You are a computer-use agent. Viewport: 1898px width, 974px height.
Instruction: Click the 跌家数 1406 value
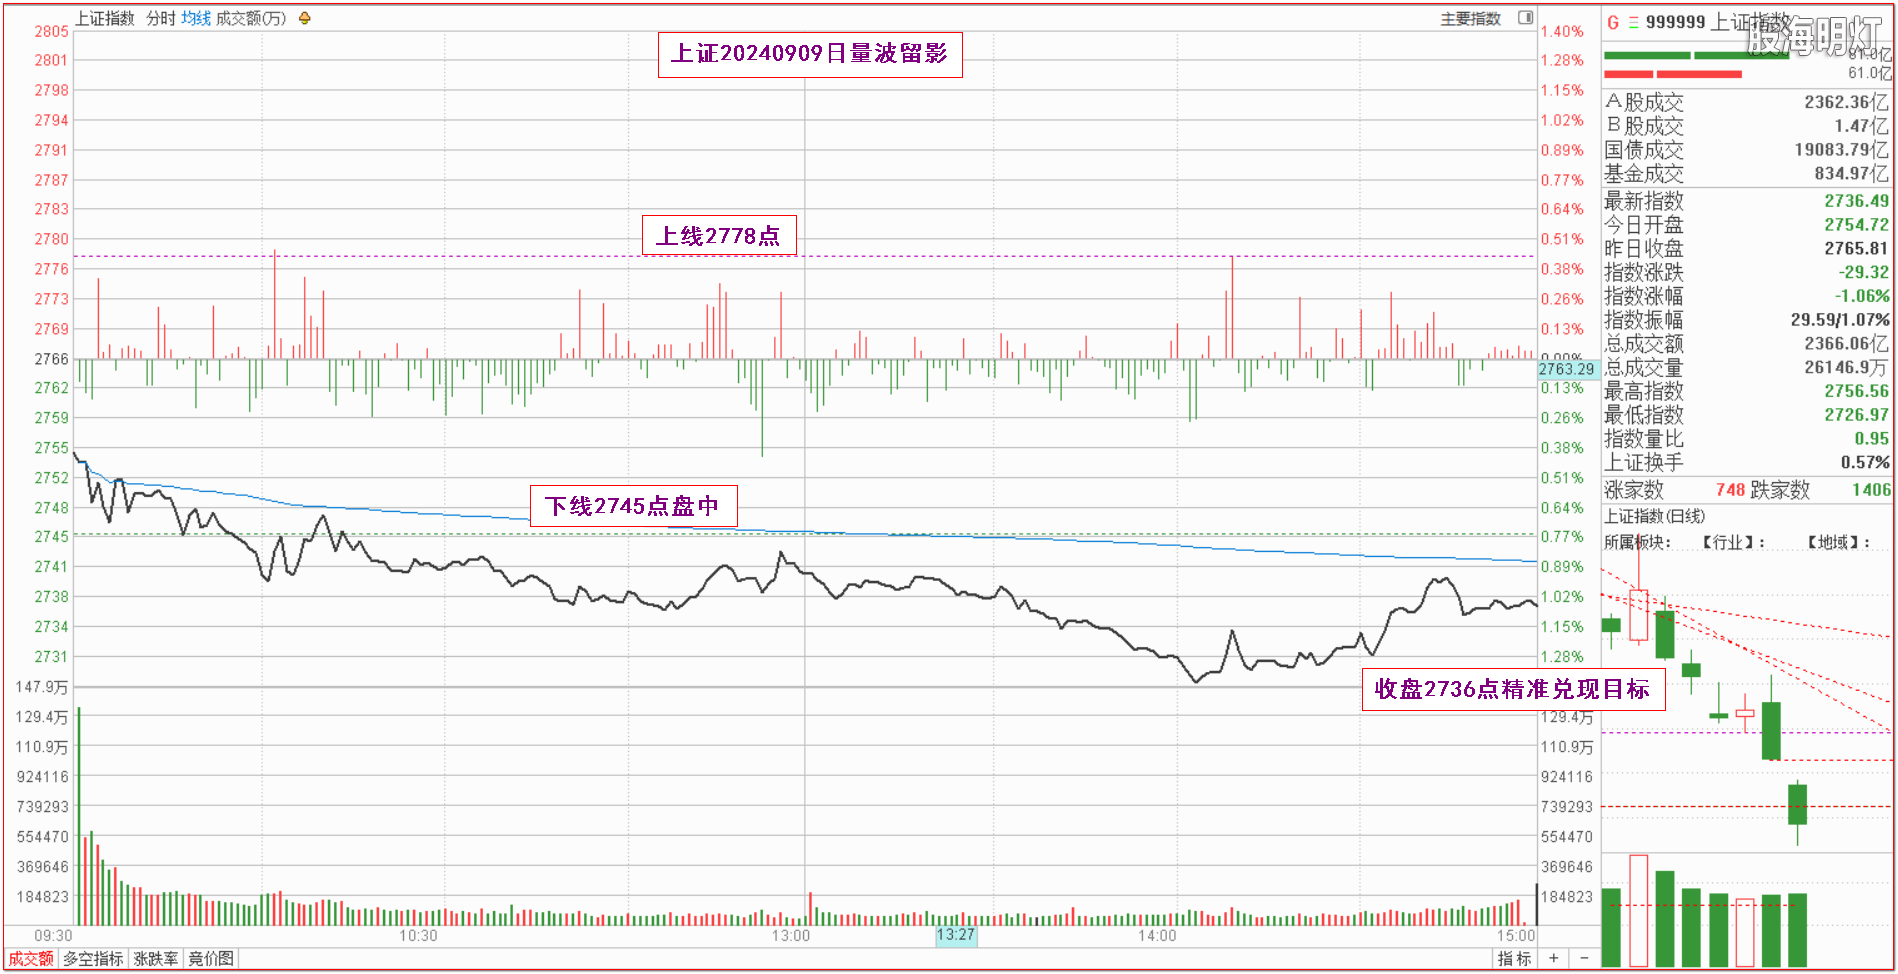point(1871,490)
